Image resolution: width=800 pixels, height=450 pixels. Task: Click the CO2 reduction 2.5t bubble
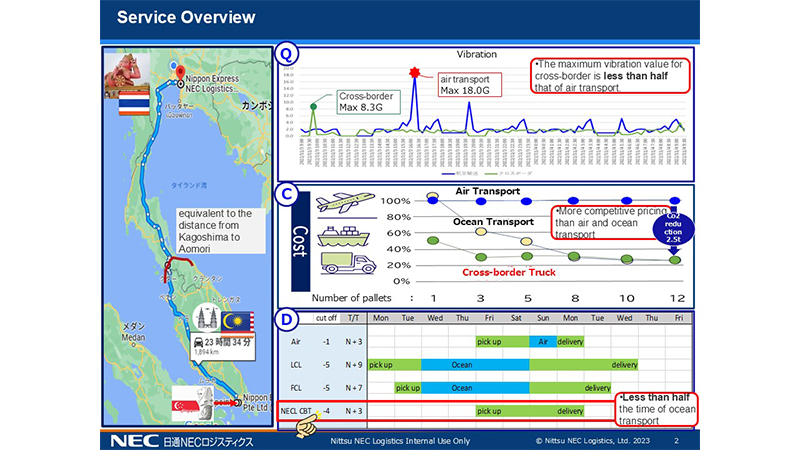673,228
